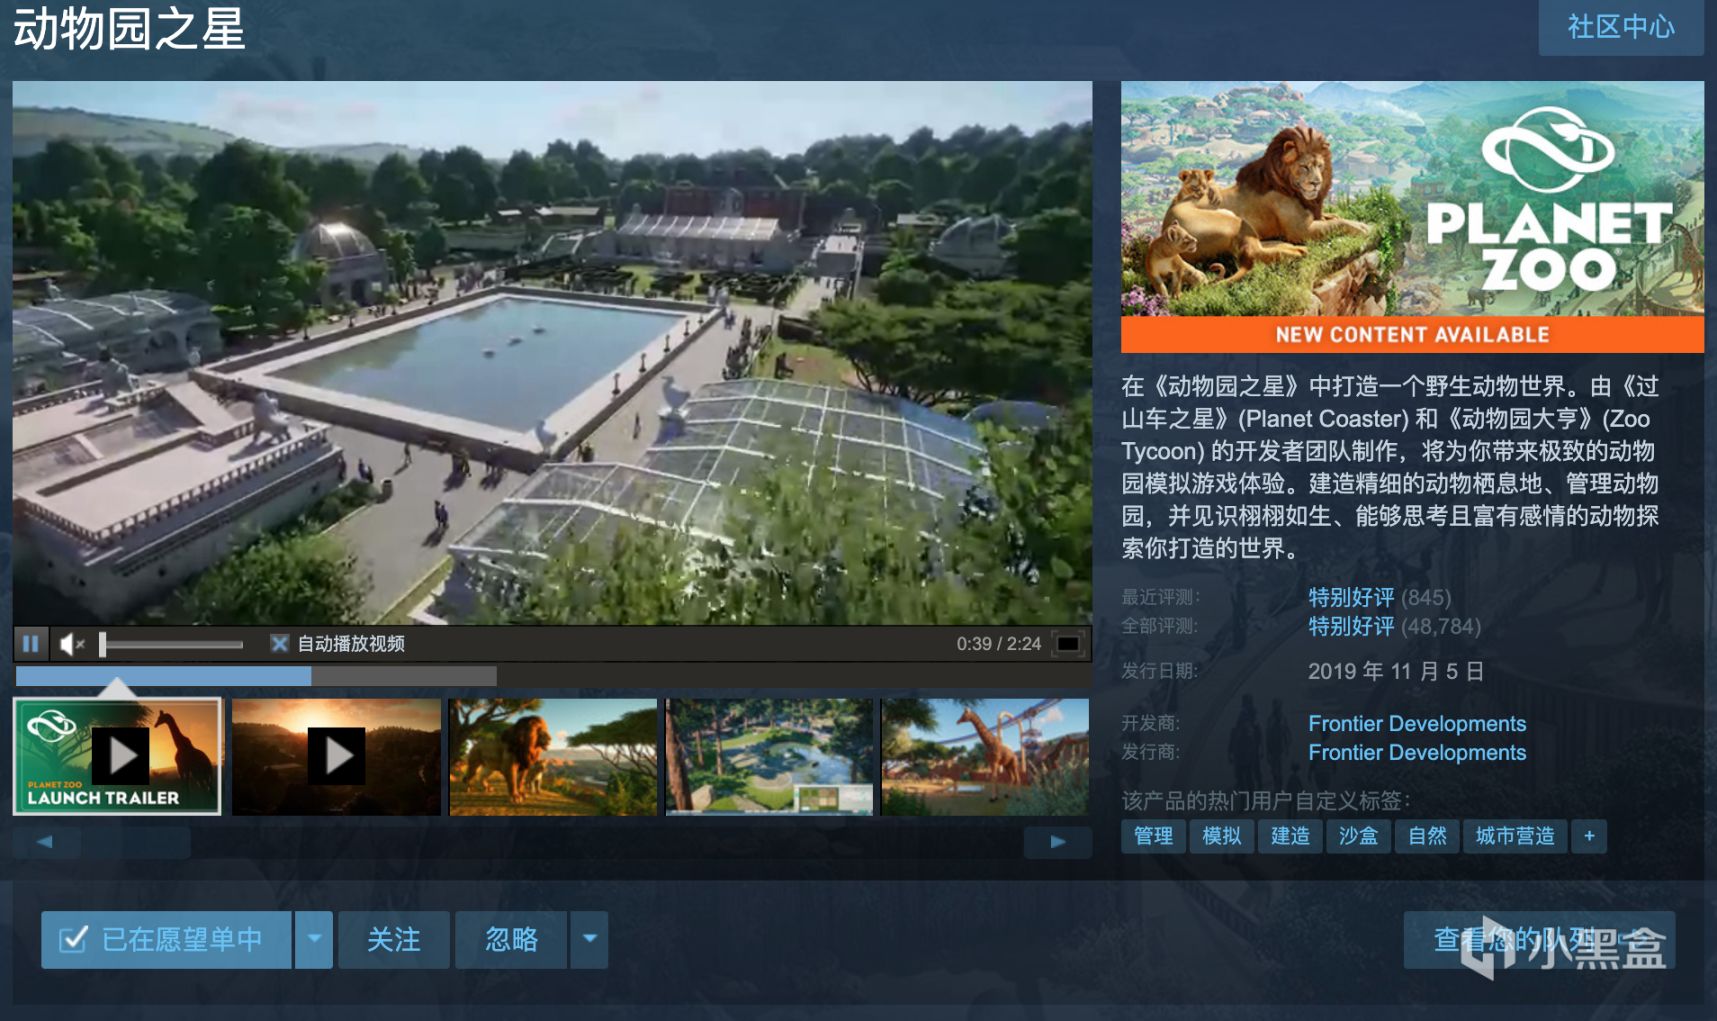Open developer Frontier Developments link
The height and width of the screenshot is (1021, 1717).
tap(1417, 723)
